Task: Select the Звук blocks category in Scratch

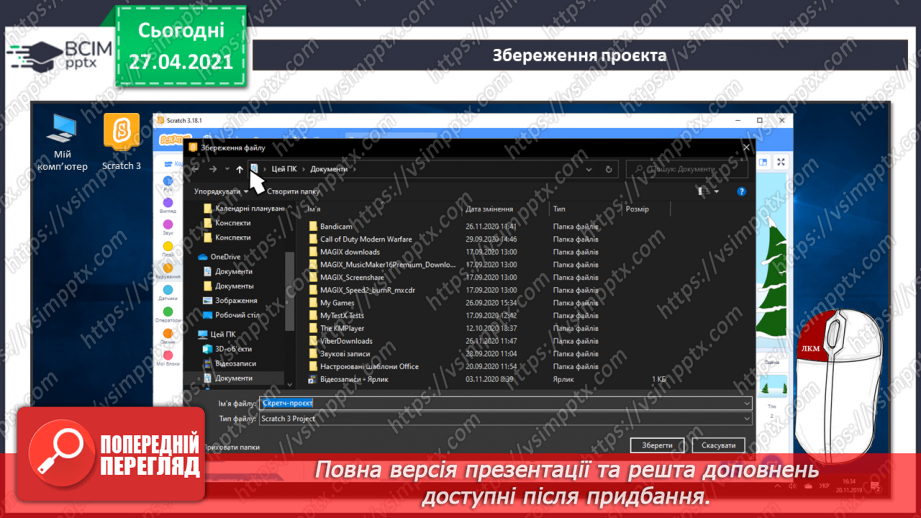Action: [168, 227]
